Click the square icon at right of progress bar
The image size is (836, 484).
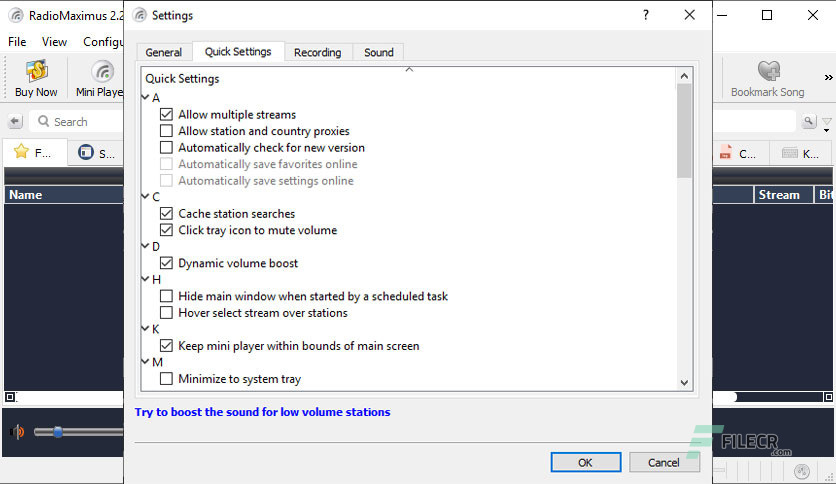point(828,397)
